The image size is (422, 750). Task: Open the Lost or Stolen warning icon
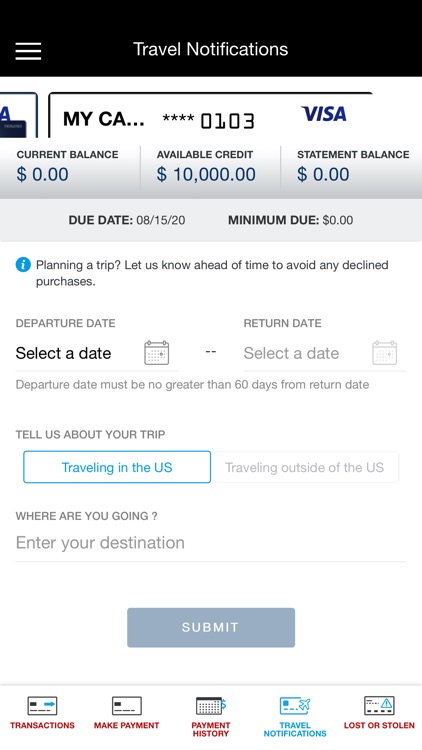click(x=379, y=706)
